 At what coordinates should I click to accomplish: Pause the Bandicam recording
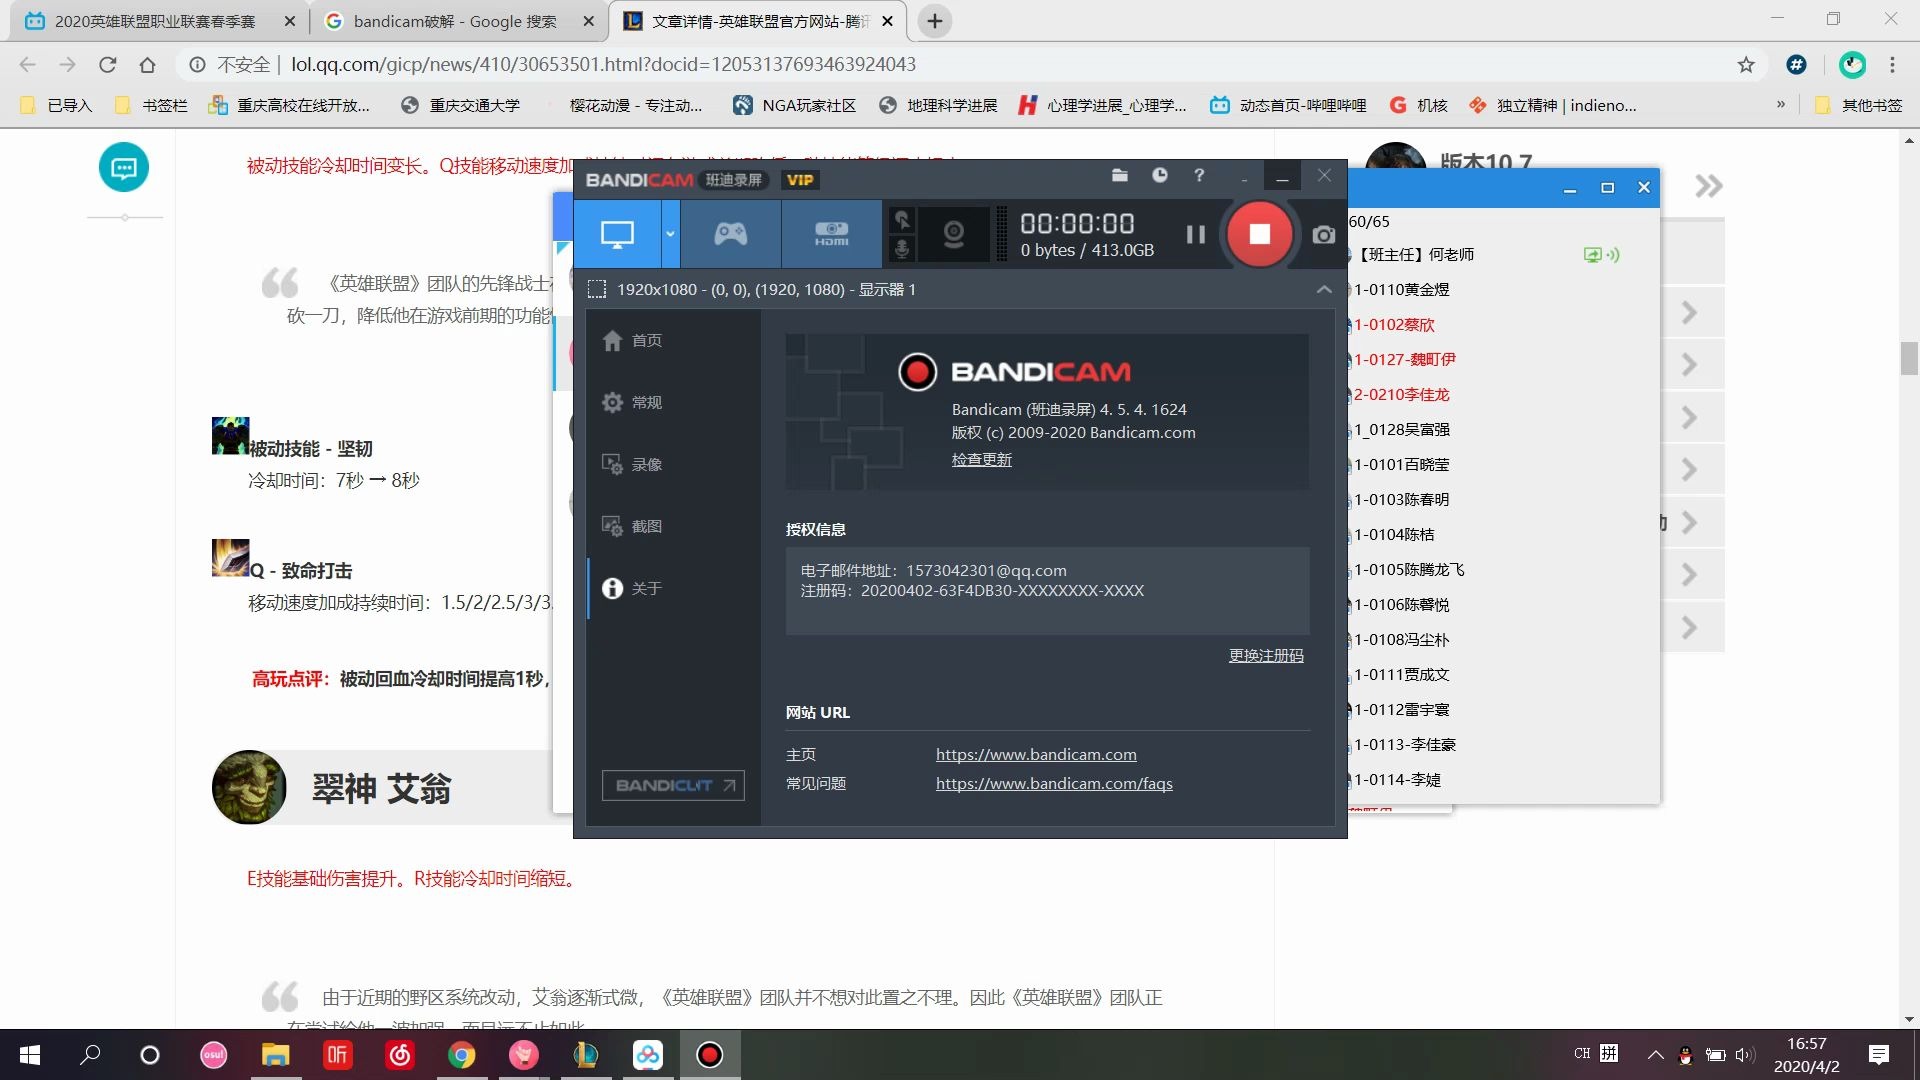click(1195, 234)
